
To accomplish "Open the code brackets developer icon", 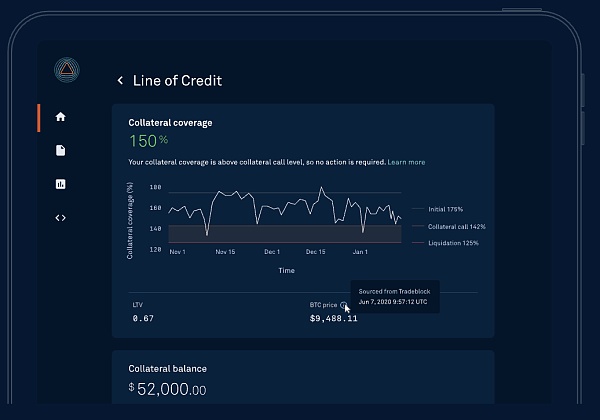I will [60, 217].
